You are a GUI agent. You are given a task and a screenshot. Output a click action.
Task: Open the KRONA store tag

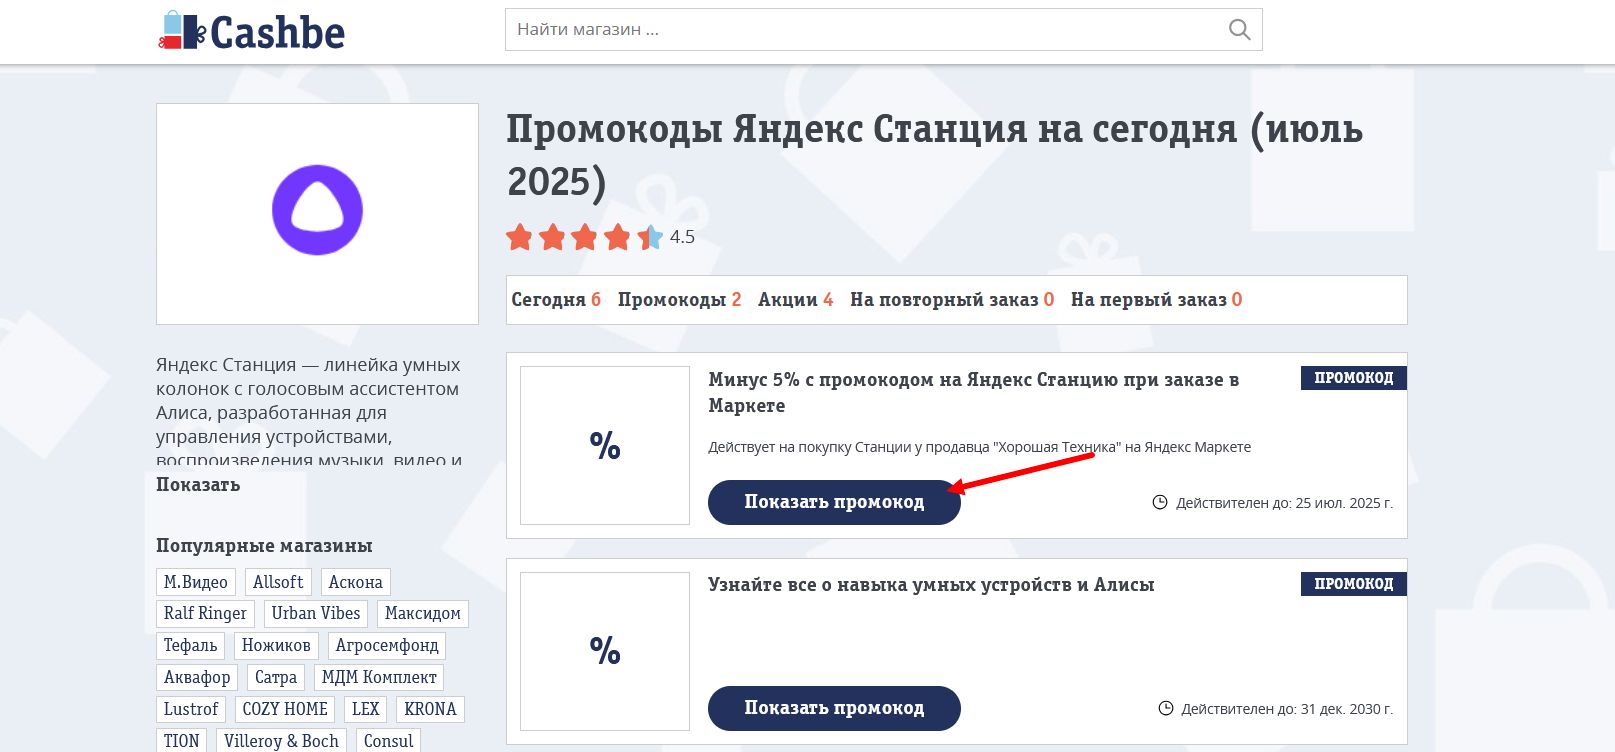430,709
